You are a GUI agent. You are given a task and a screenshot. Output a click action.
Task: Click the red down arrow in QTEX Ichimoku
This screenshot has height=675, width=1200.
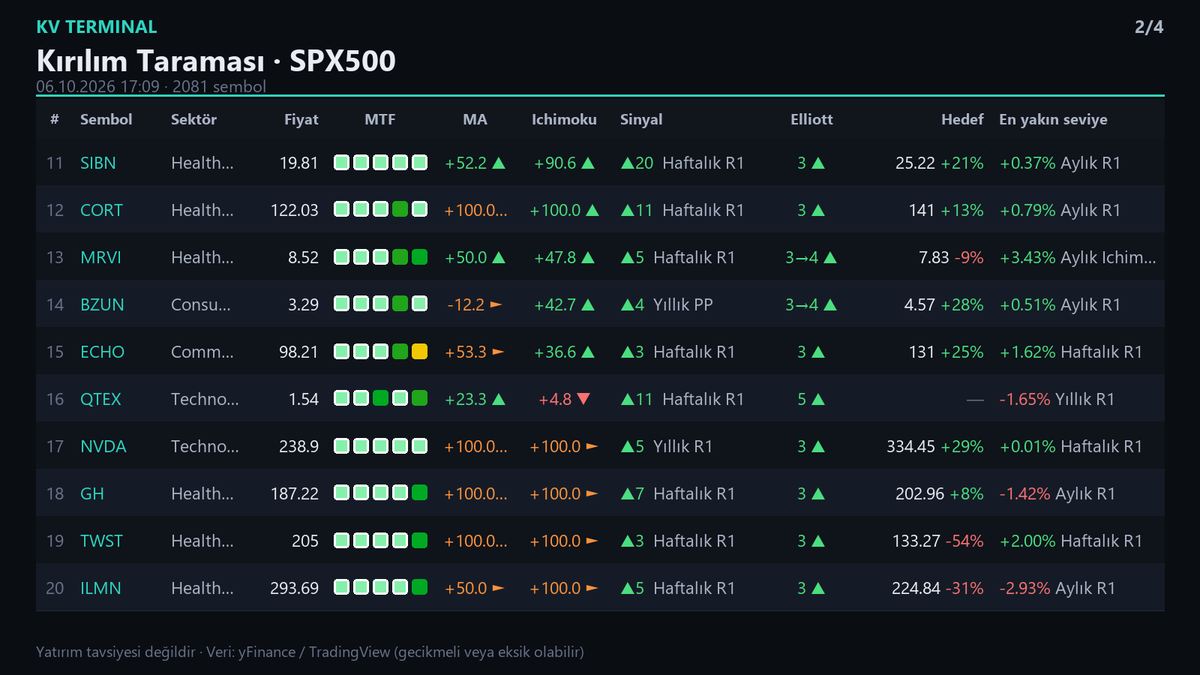tap(584, 399)
